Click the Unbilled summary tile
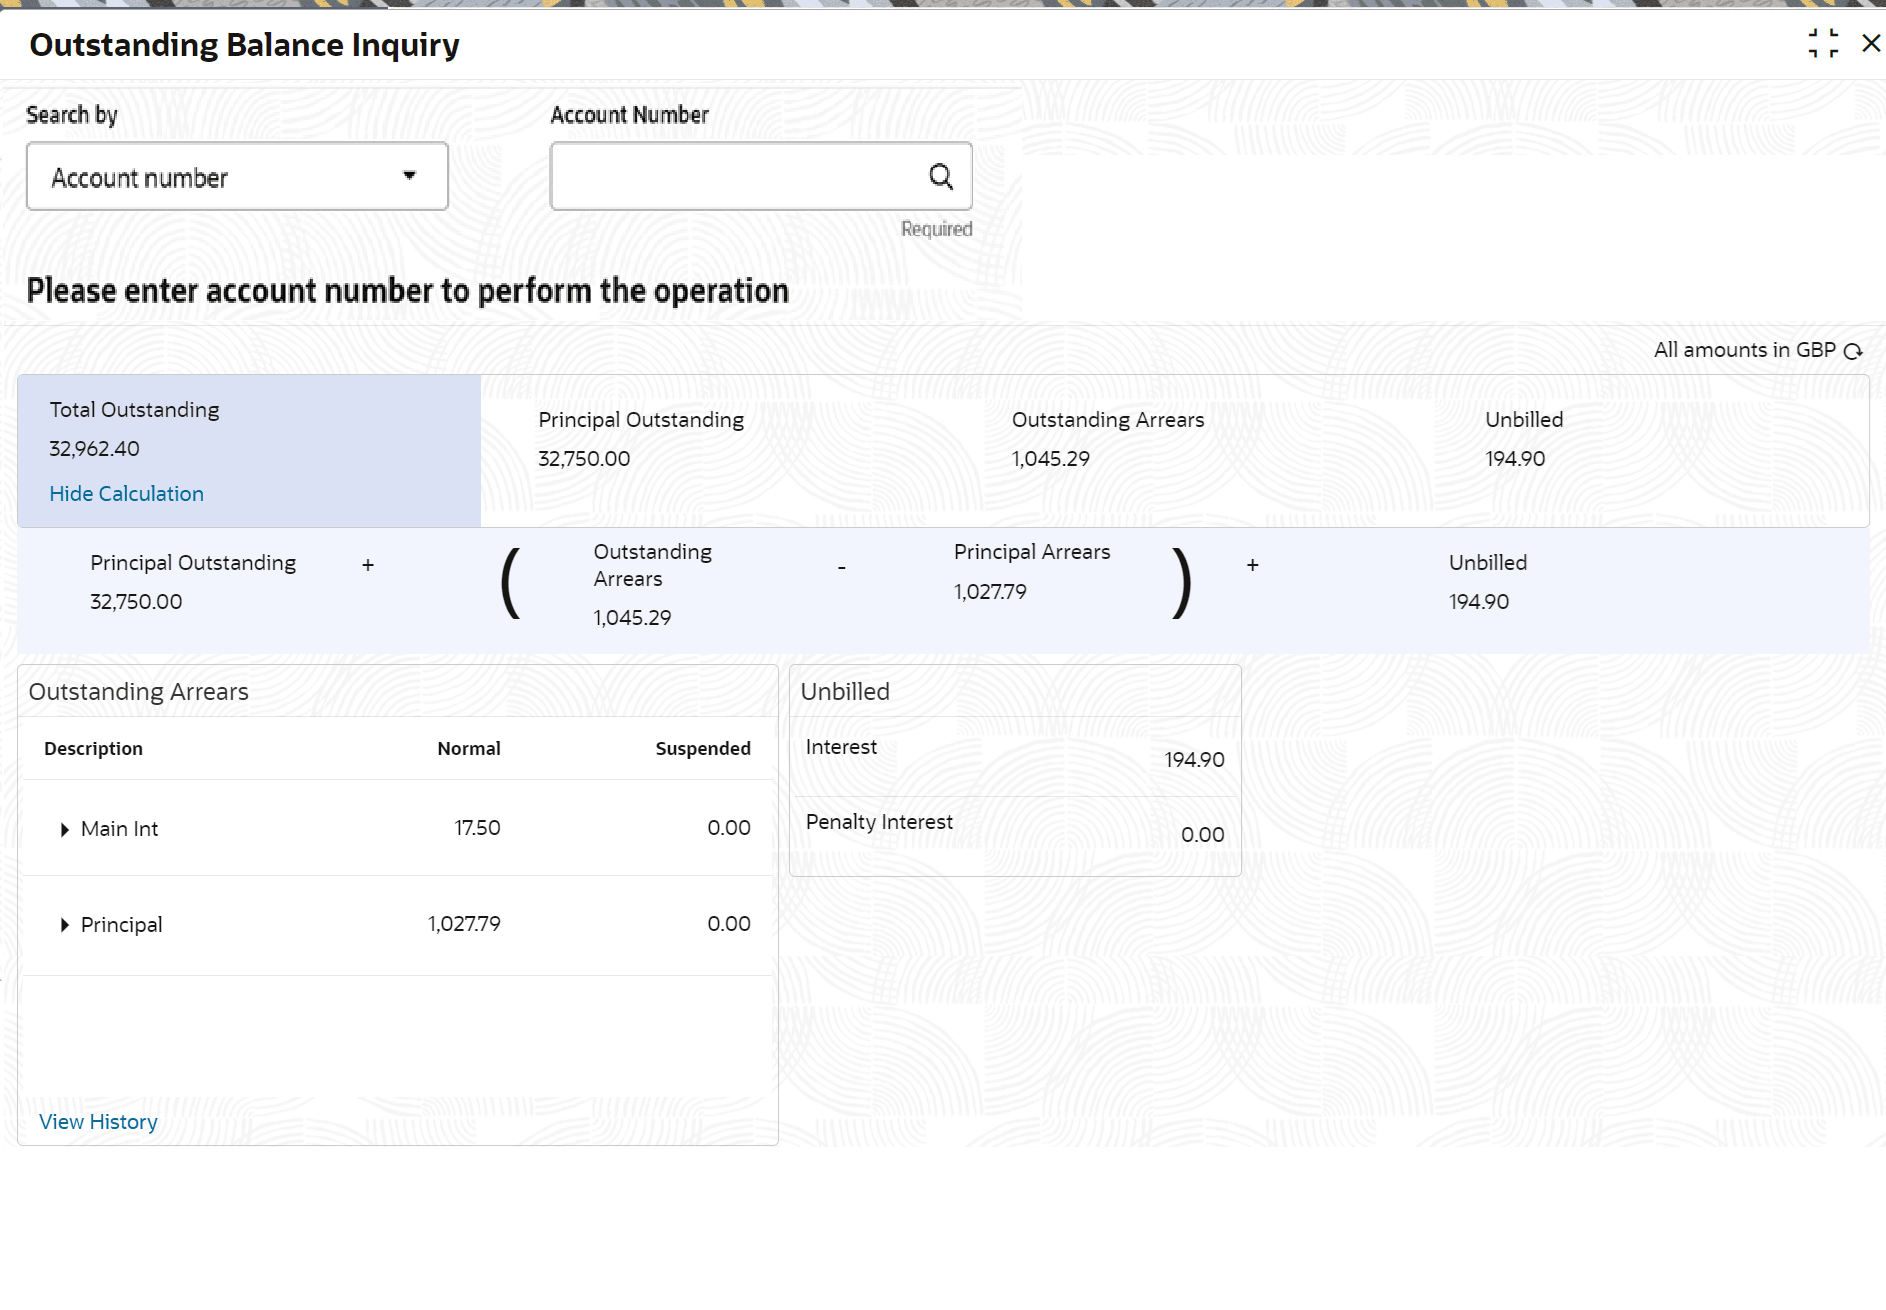 click(1523, 440)
